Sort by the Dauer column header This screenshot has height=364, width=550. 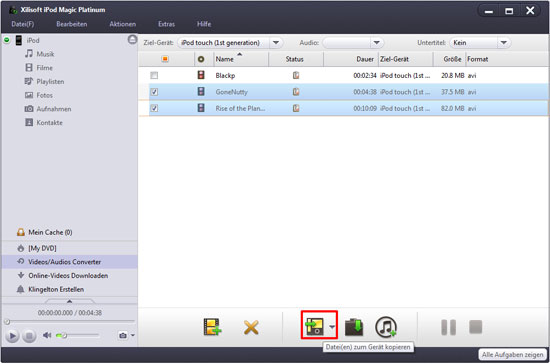coord(351,59)
